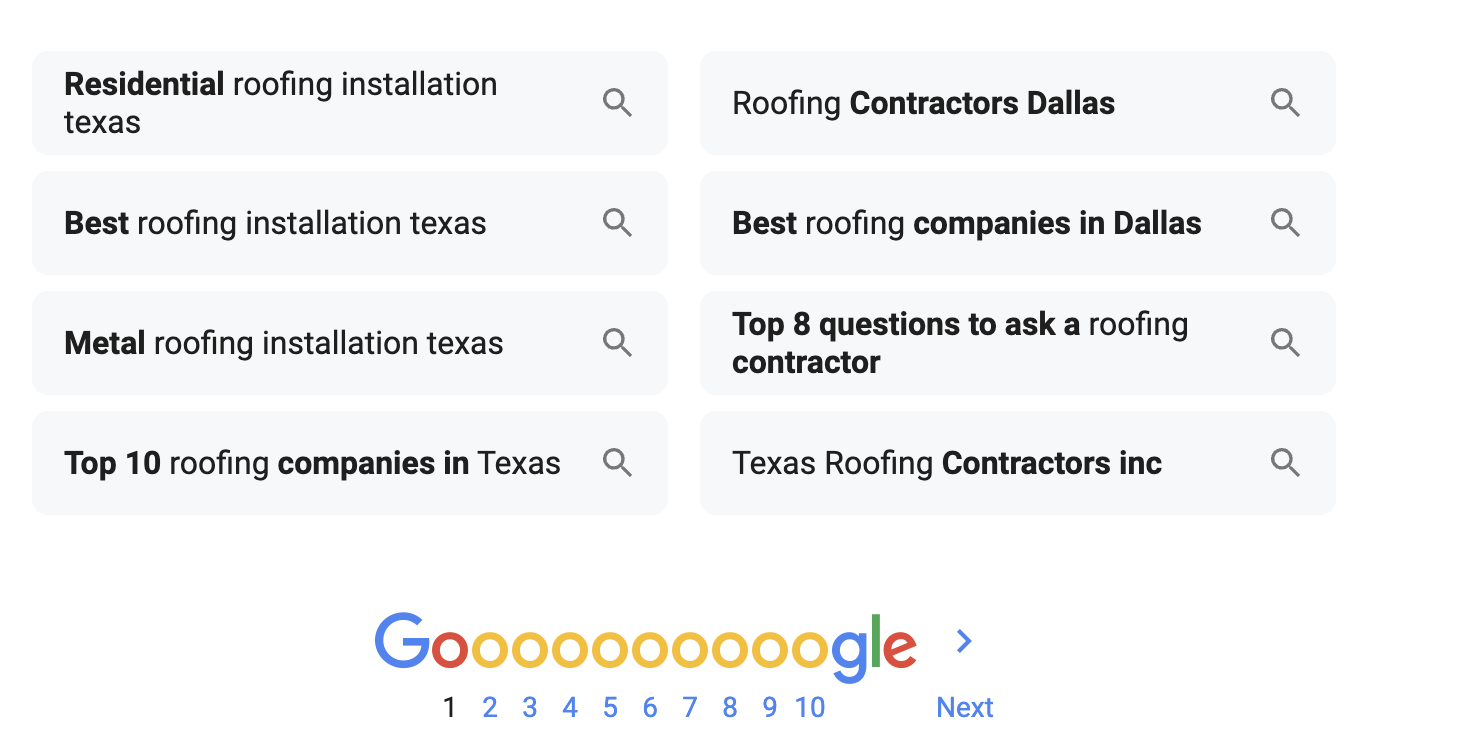Select Top 10 roofing companies in Texas
The image size is (1478, 744).
click(x=311, y=463)
